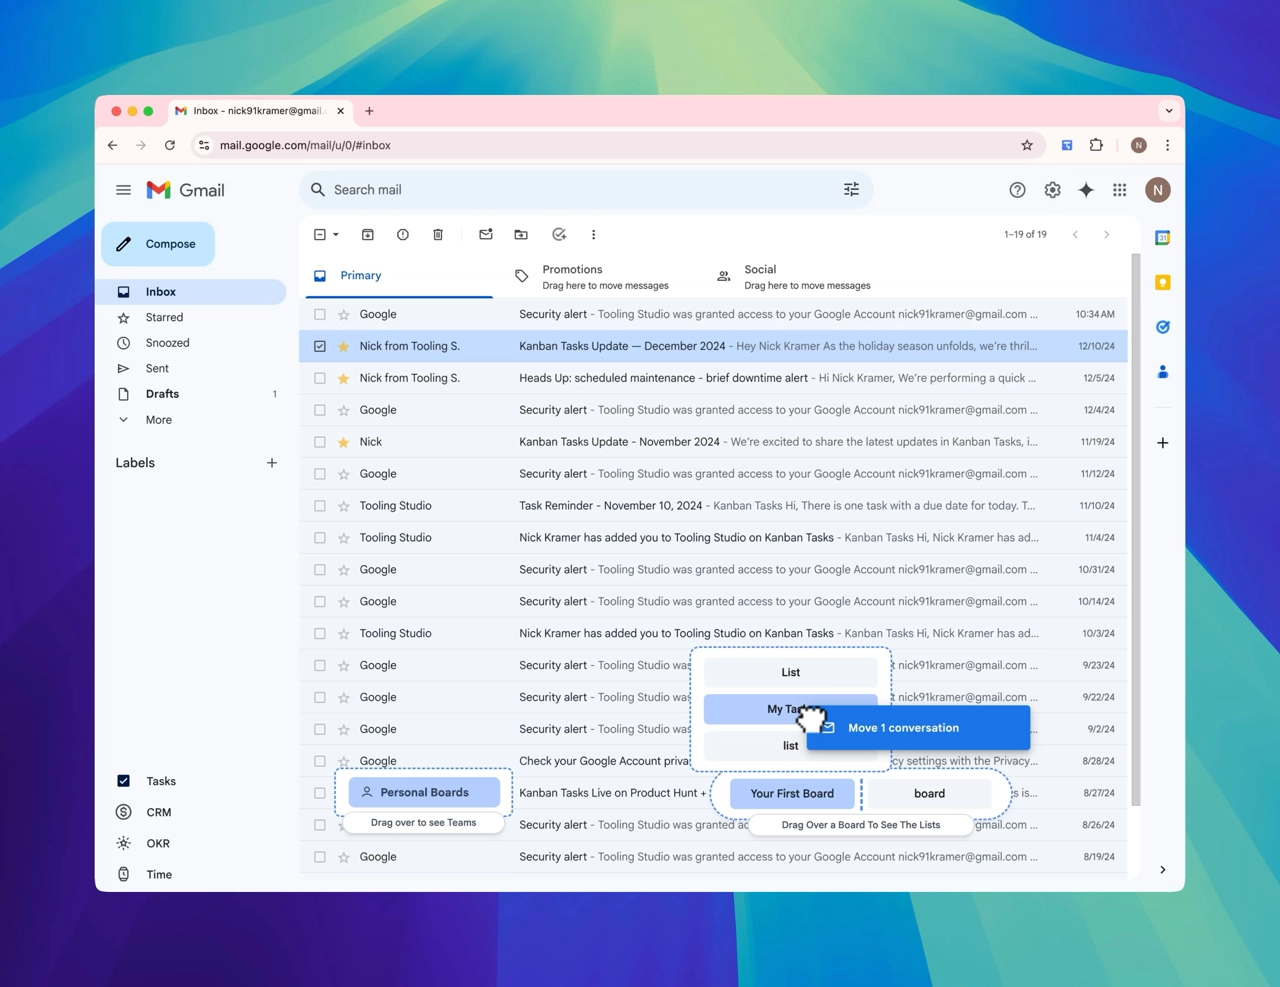Image resolution: width=1280 pixels, height=987 pixels.
Task: Click the Gmail logo
Action: 186,190
